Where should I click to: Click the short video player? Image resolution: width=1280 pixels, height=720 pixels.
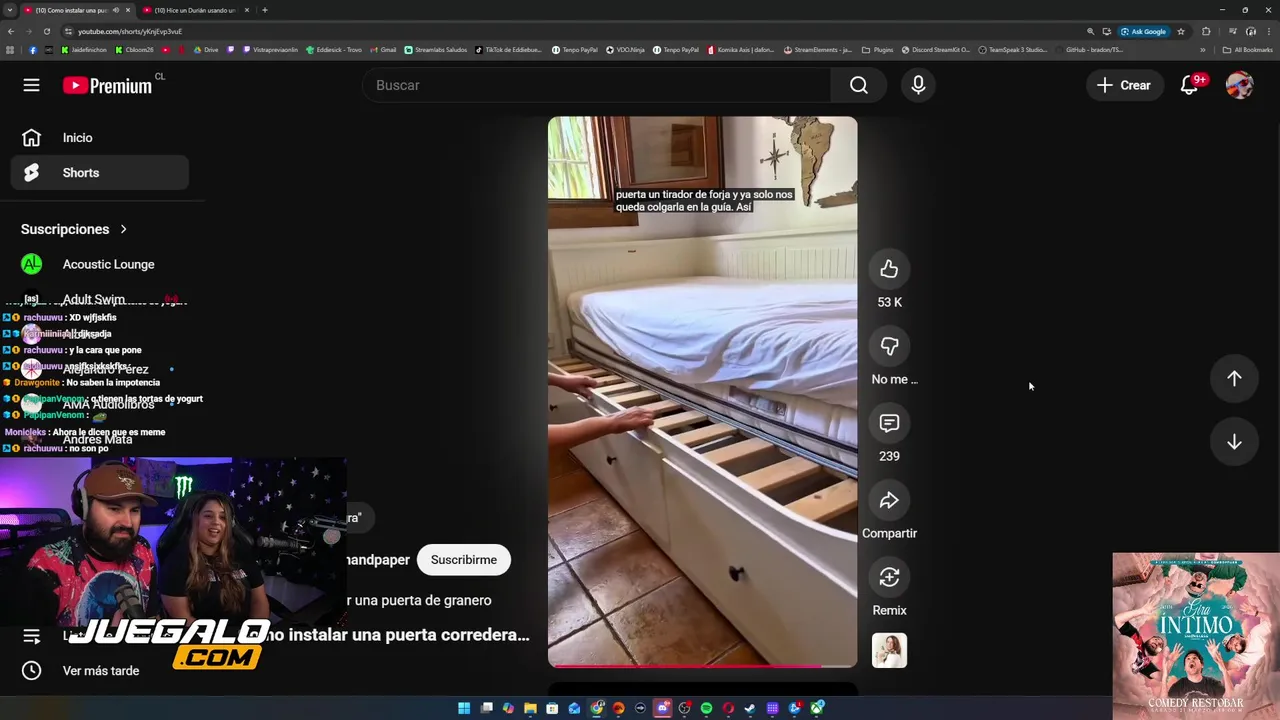click(x=702, y=392)
